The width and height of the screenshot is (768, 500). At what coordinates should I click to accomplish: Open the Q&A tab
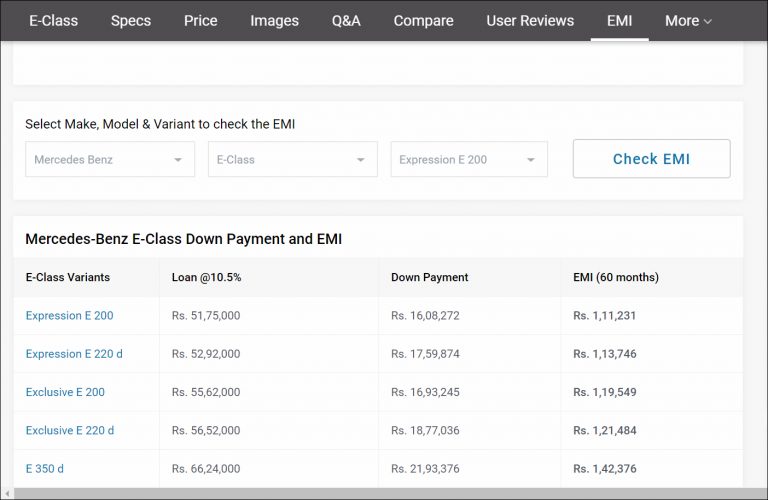(346, 21)
